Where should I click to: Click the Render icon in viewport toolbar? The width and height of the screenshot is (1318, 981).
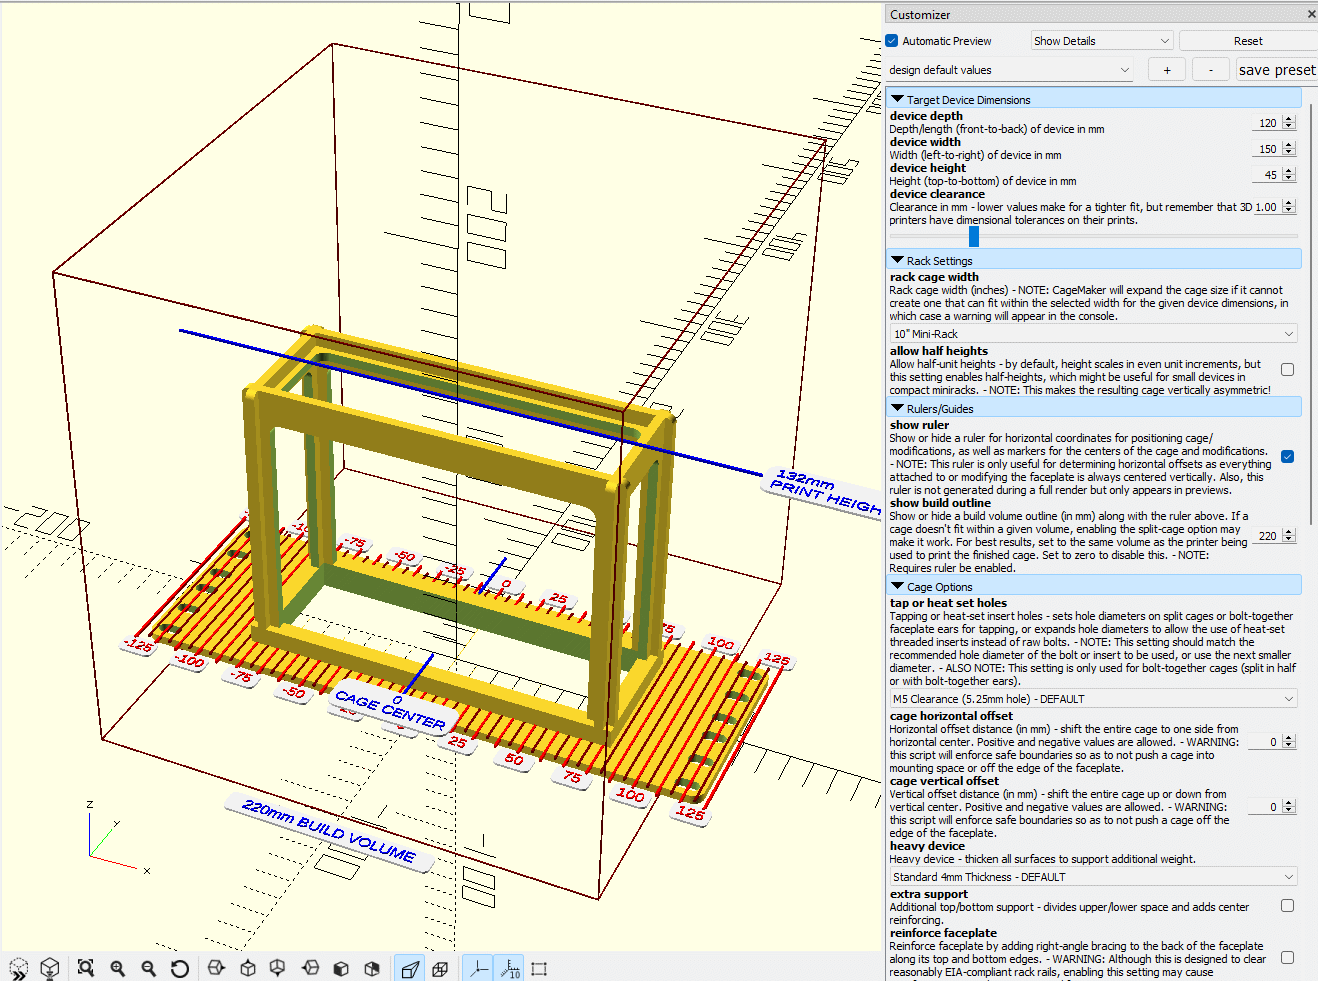click(x=49, y=968)
